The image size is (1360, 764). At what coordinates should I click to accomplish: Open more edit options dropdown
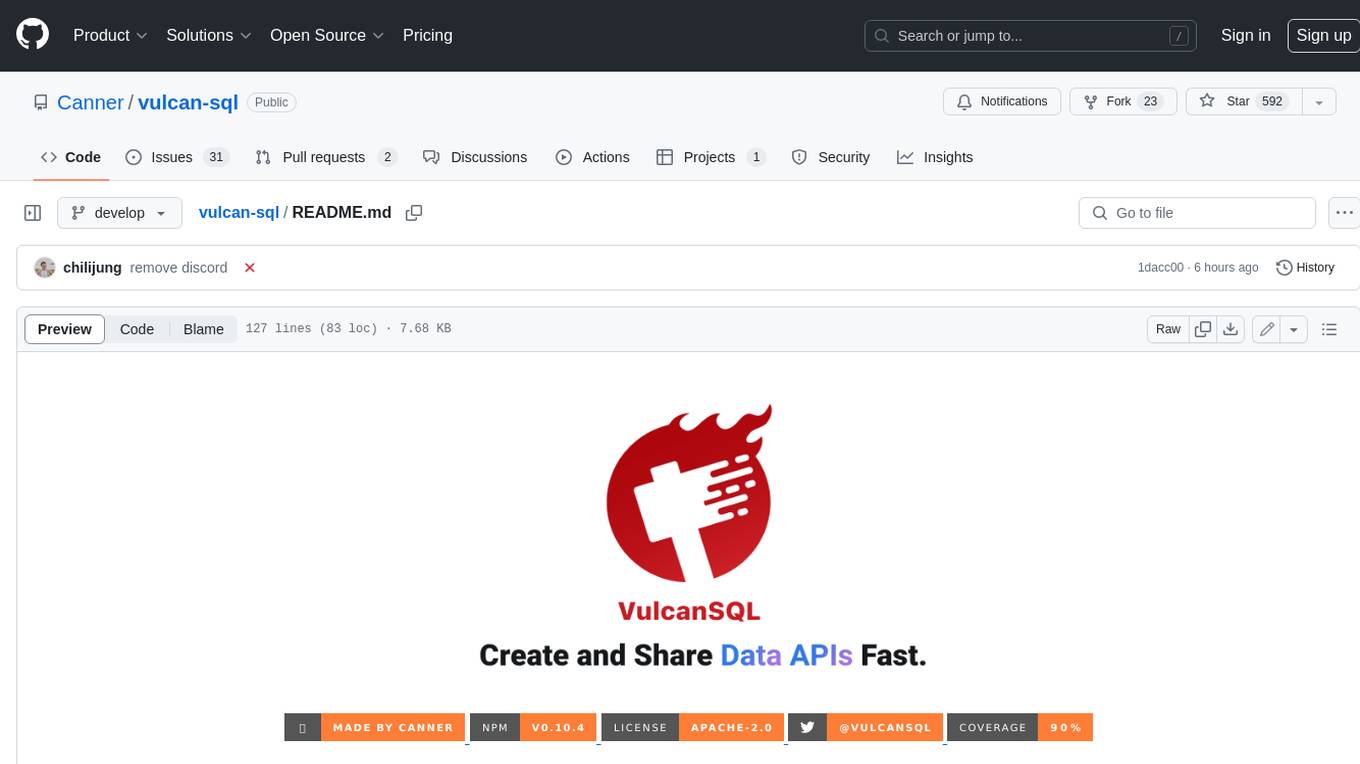pos(1294,329)
